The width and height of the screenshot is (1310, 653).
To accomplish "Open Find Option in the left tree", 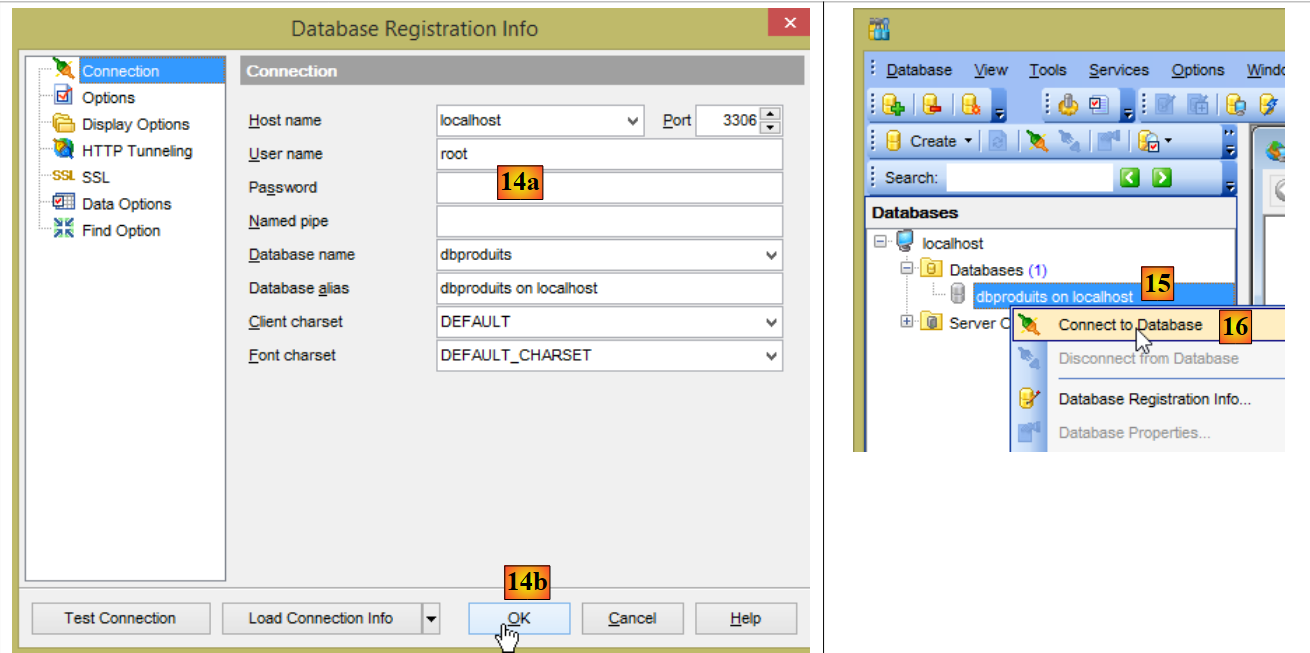I will coord(120,230).
